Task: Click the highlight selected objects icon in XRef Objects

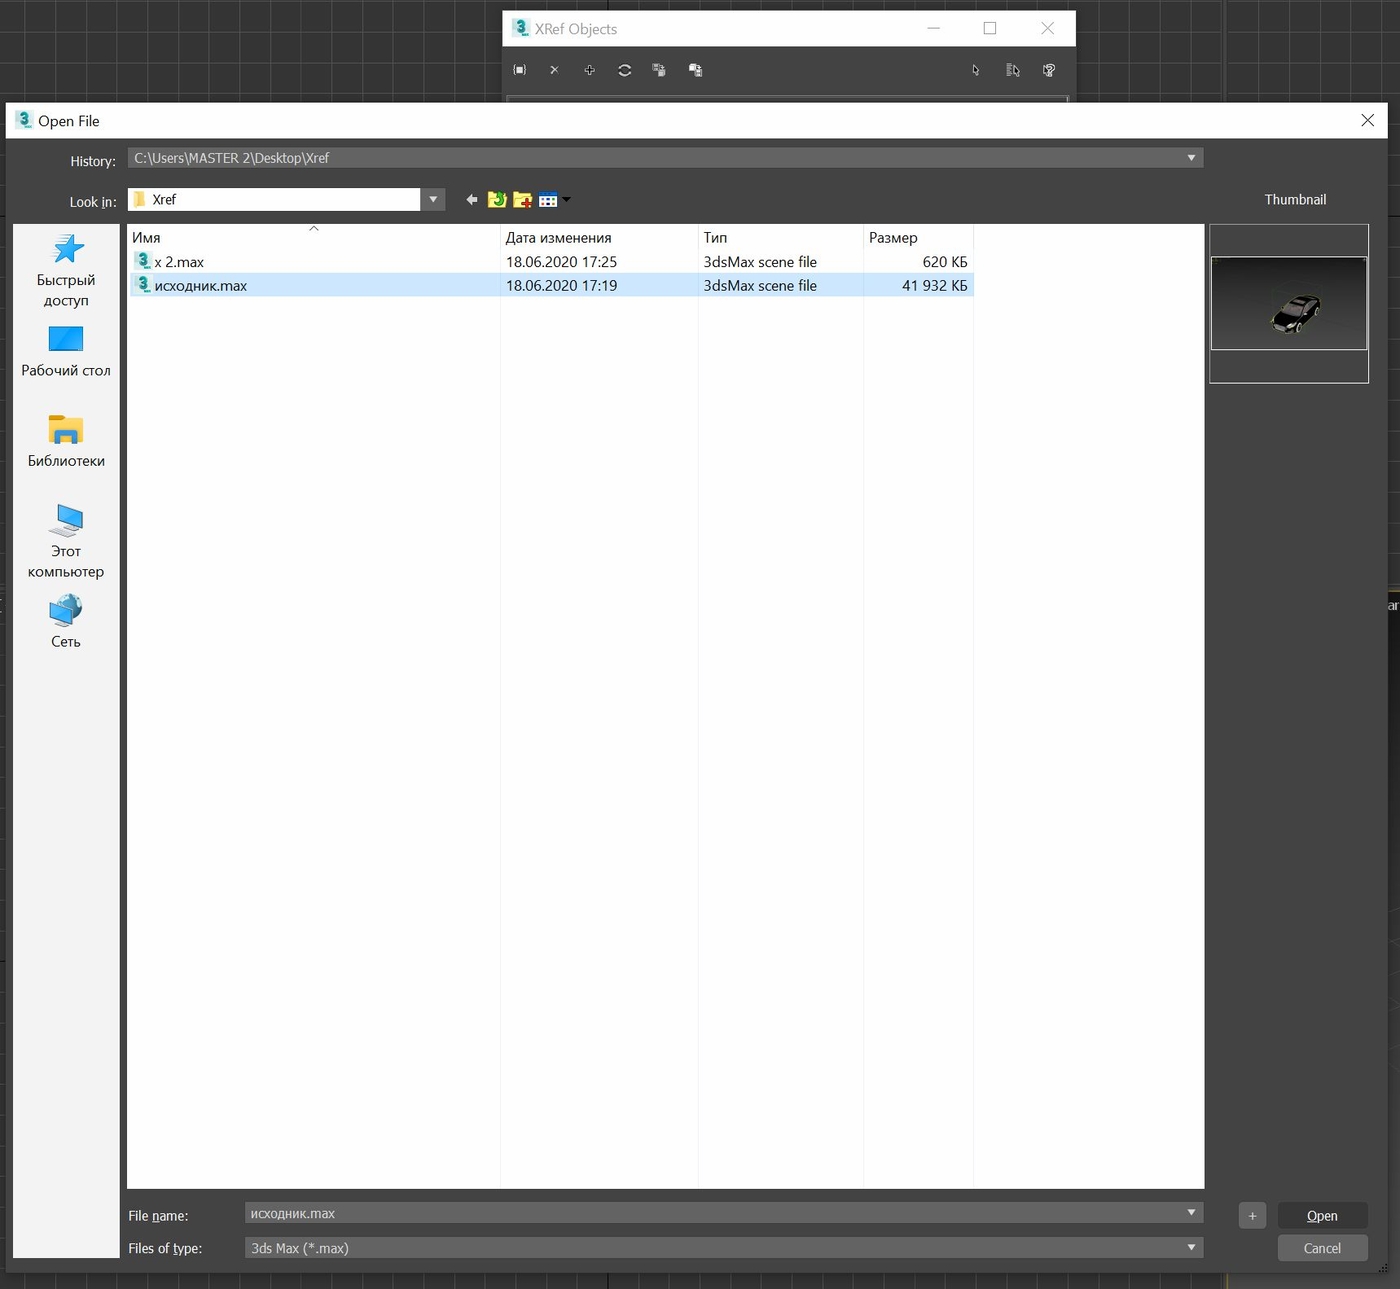Action: click(1049, 70)
